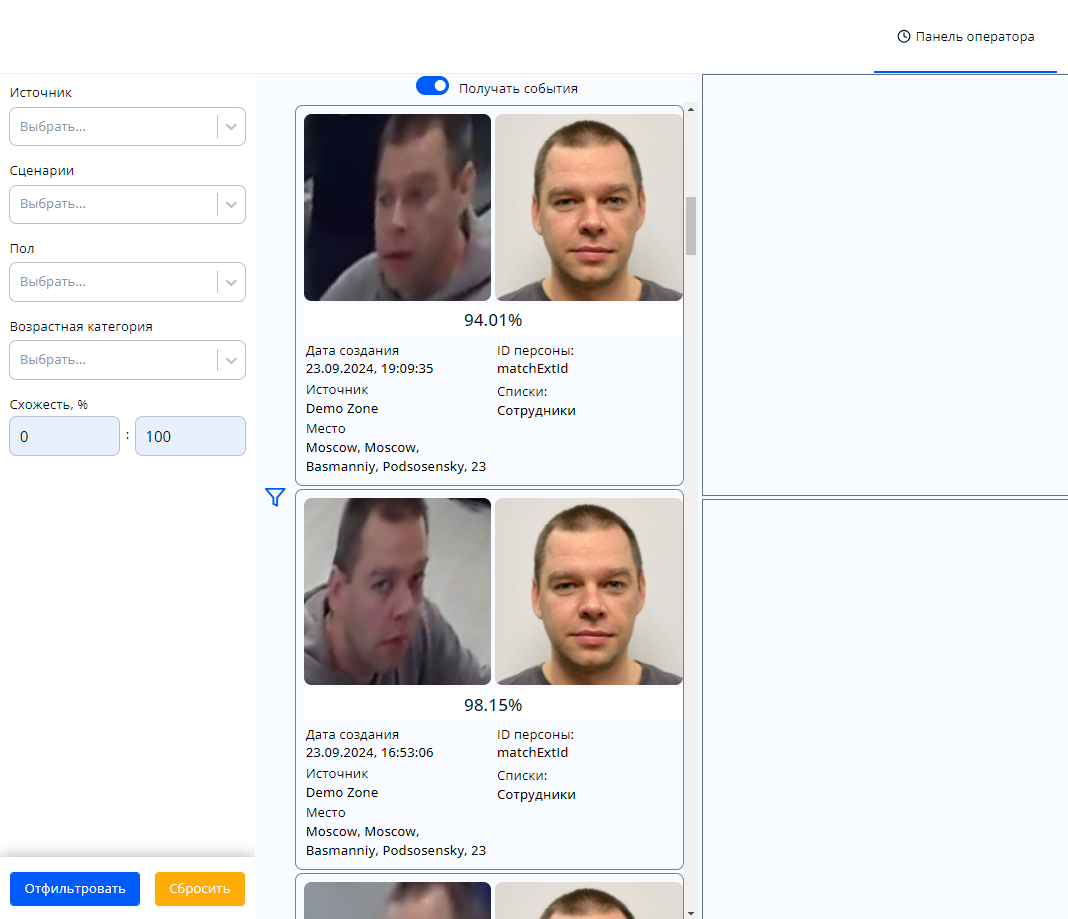Click the chevron arrow of Сценарии selector

click(232, 204)
